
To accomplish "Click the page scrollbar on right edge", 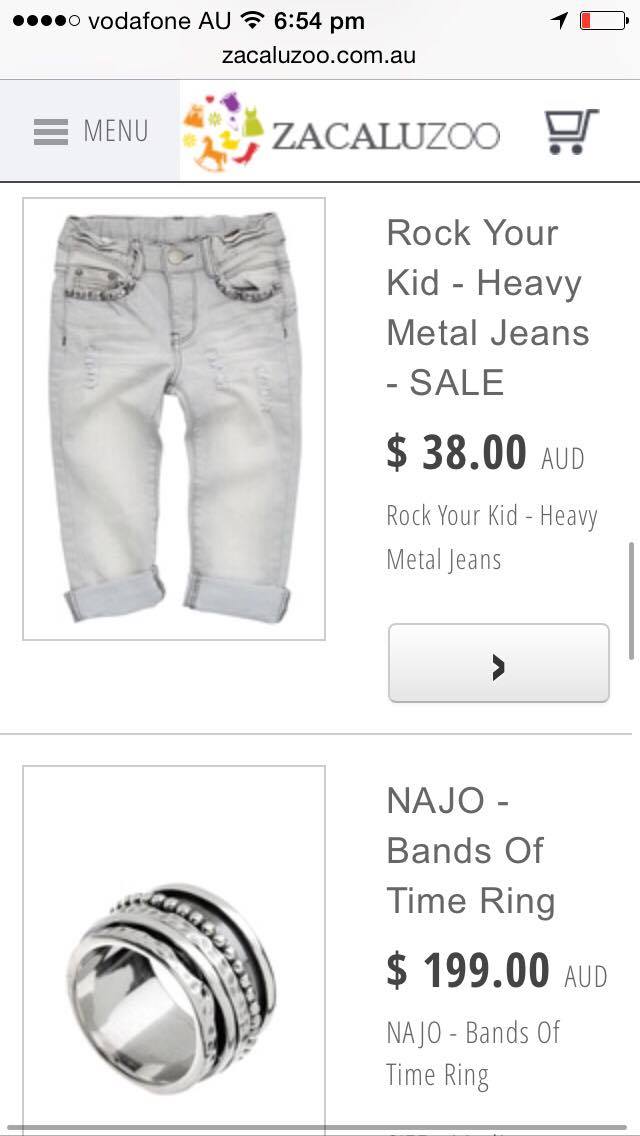I will (x=631, y=600).
